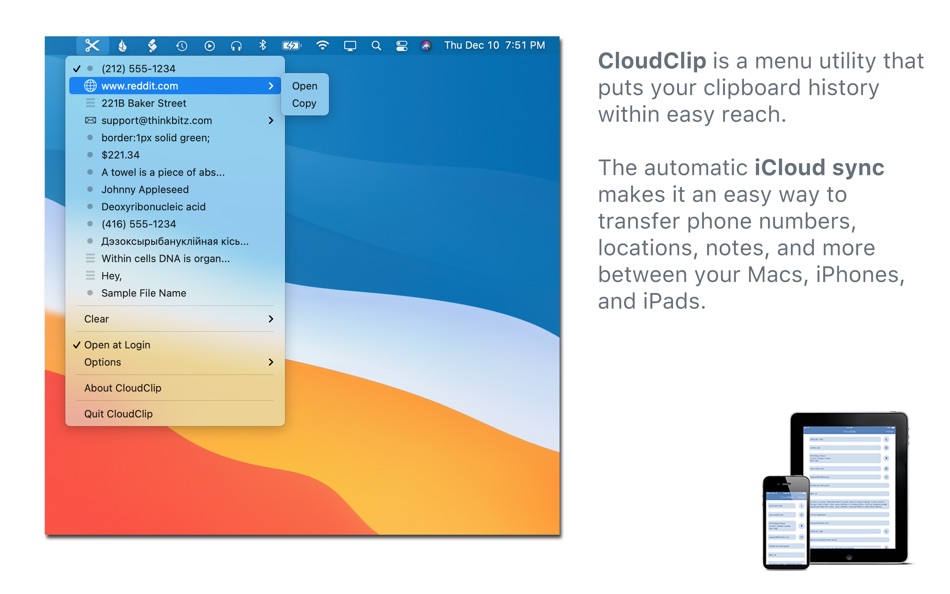Expand the Clear submenu arrow

coord(271,319)
